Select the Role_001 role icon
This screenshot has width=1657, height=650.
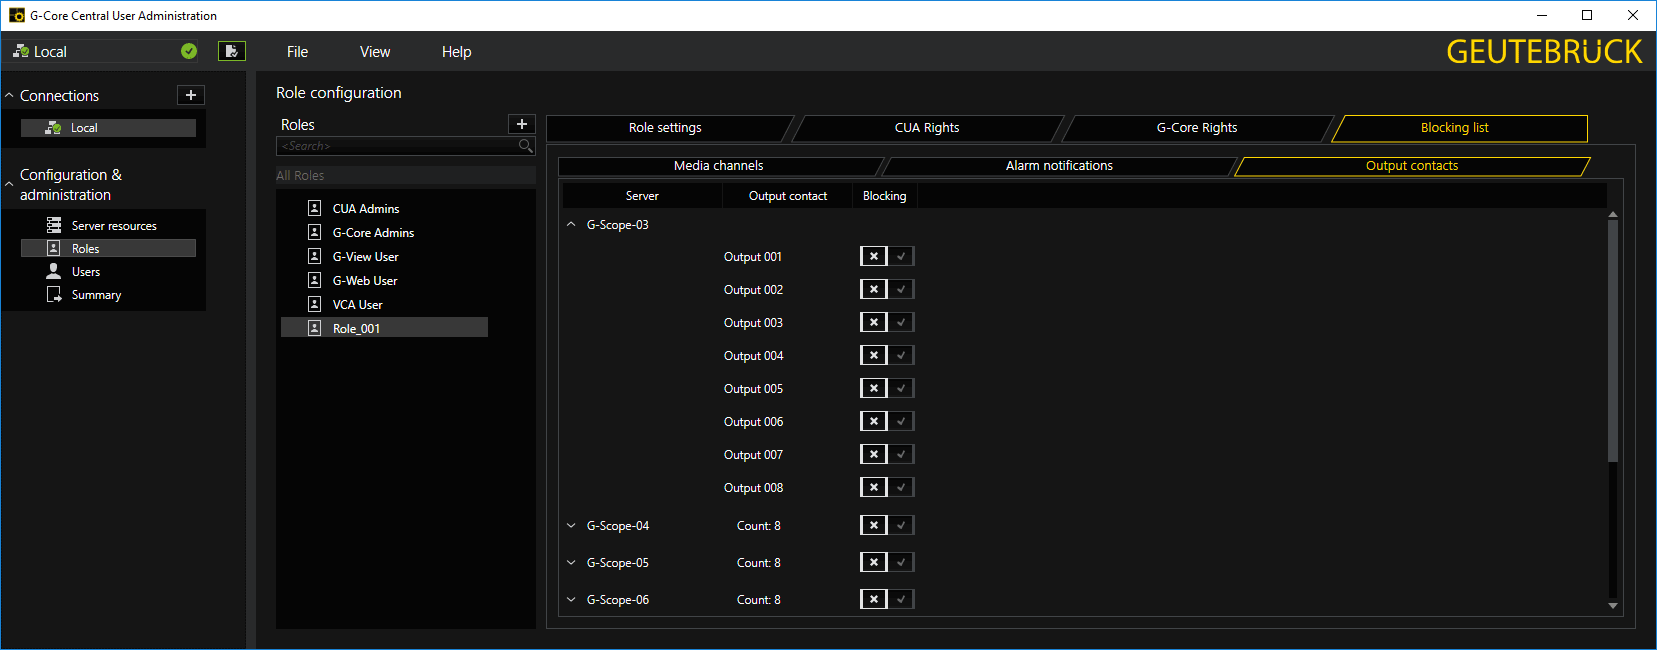(314, 328)
